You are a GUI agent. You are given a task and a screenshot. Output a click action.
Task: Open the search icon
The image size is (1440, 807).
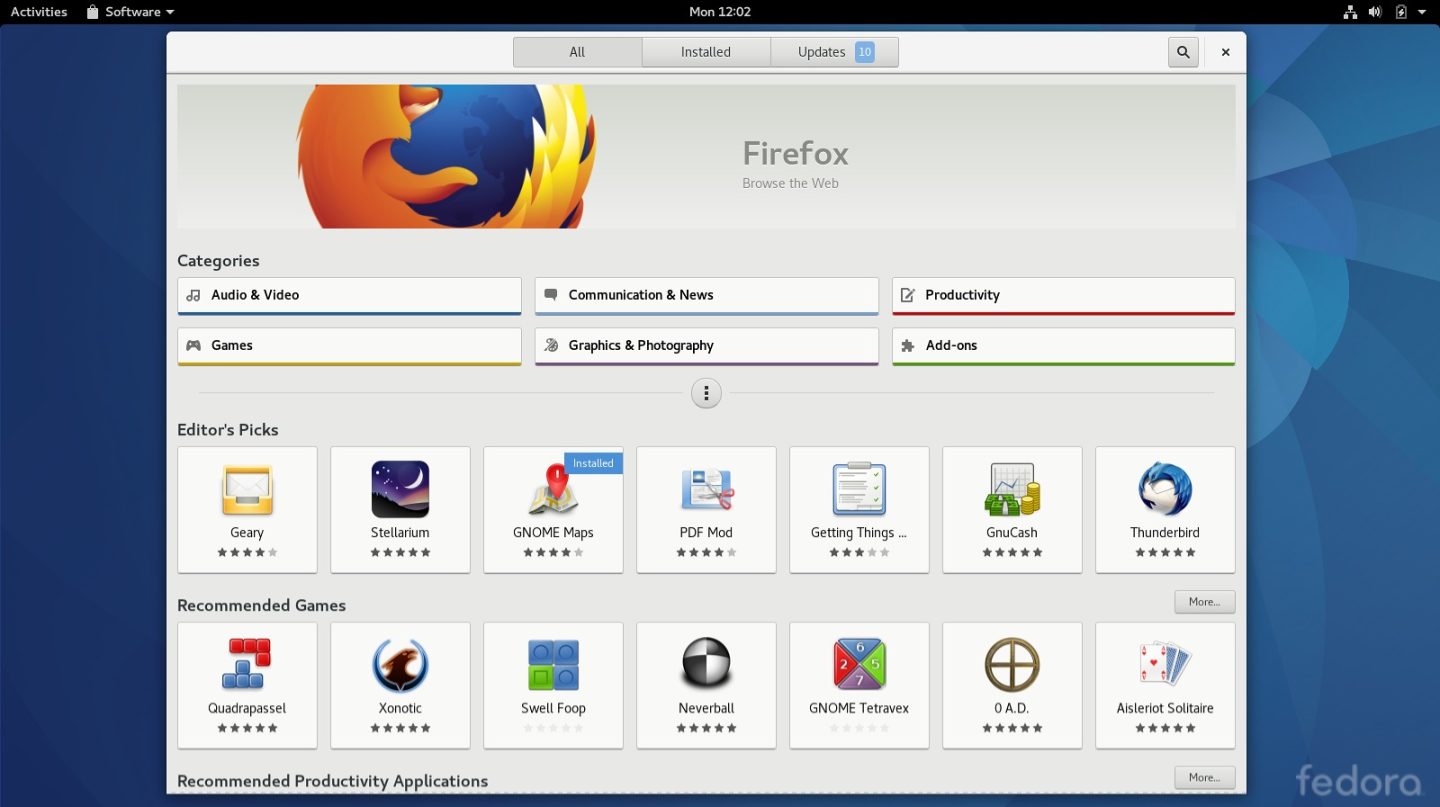pos(1183,51)
